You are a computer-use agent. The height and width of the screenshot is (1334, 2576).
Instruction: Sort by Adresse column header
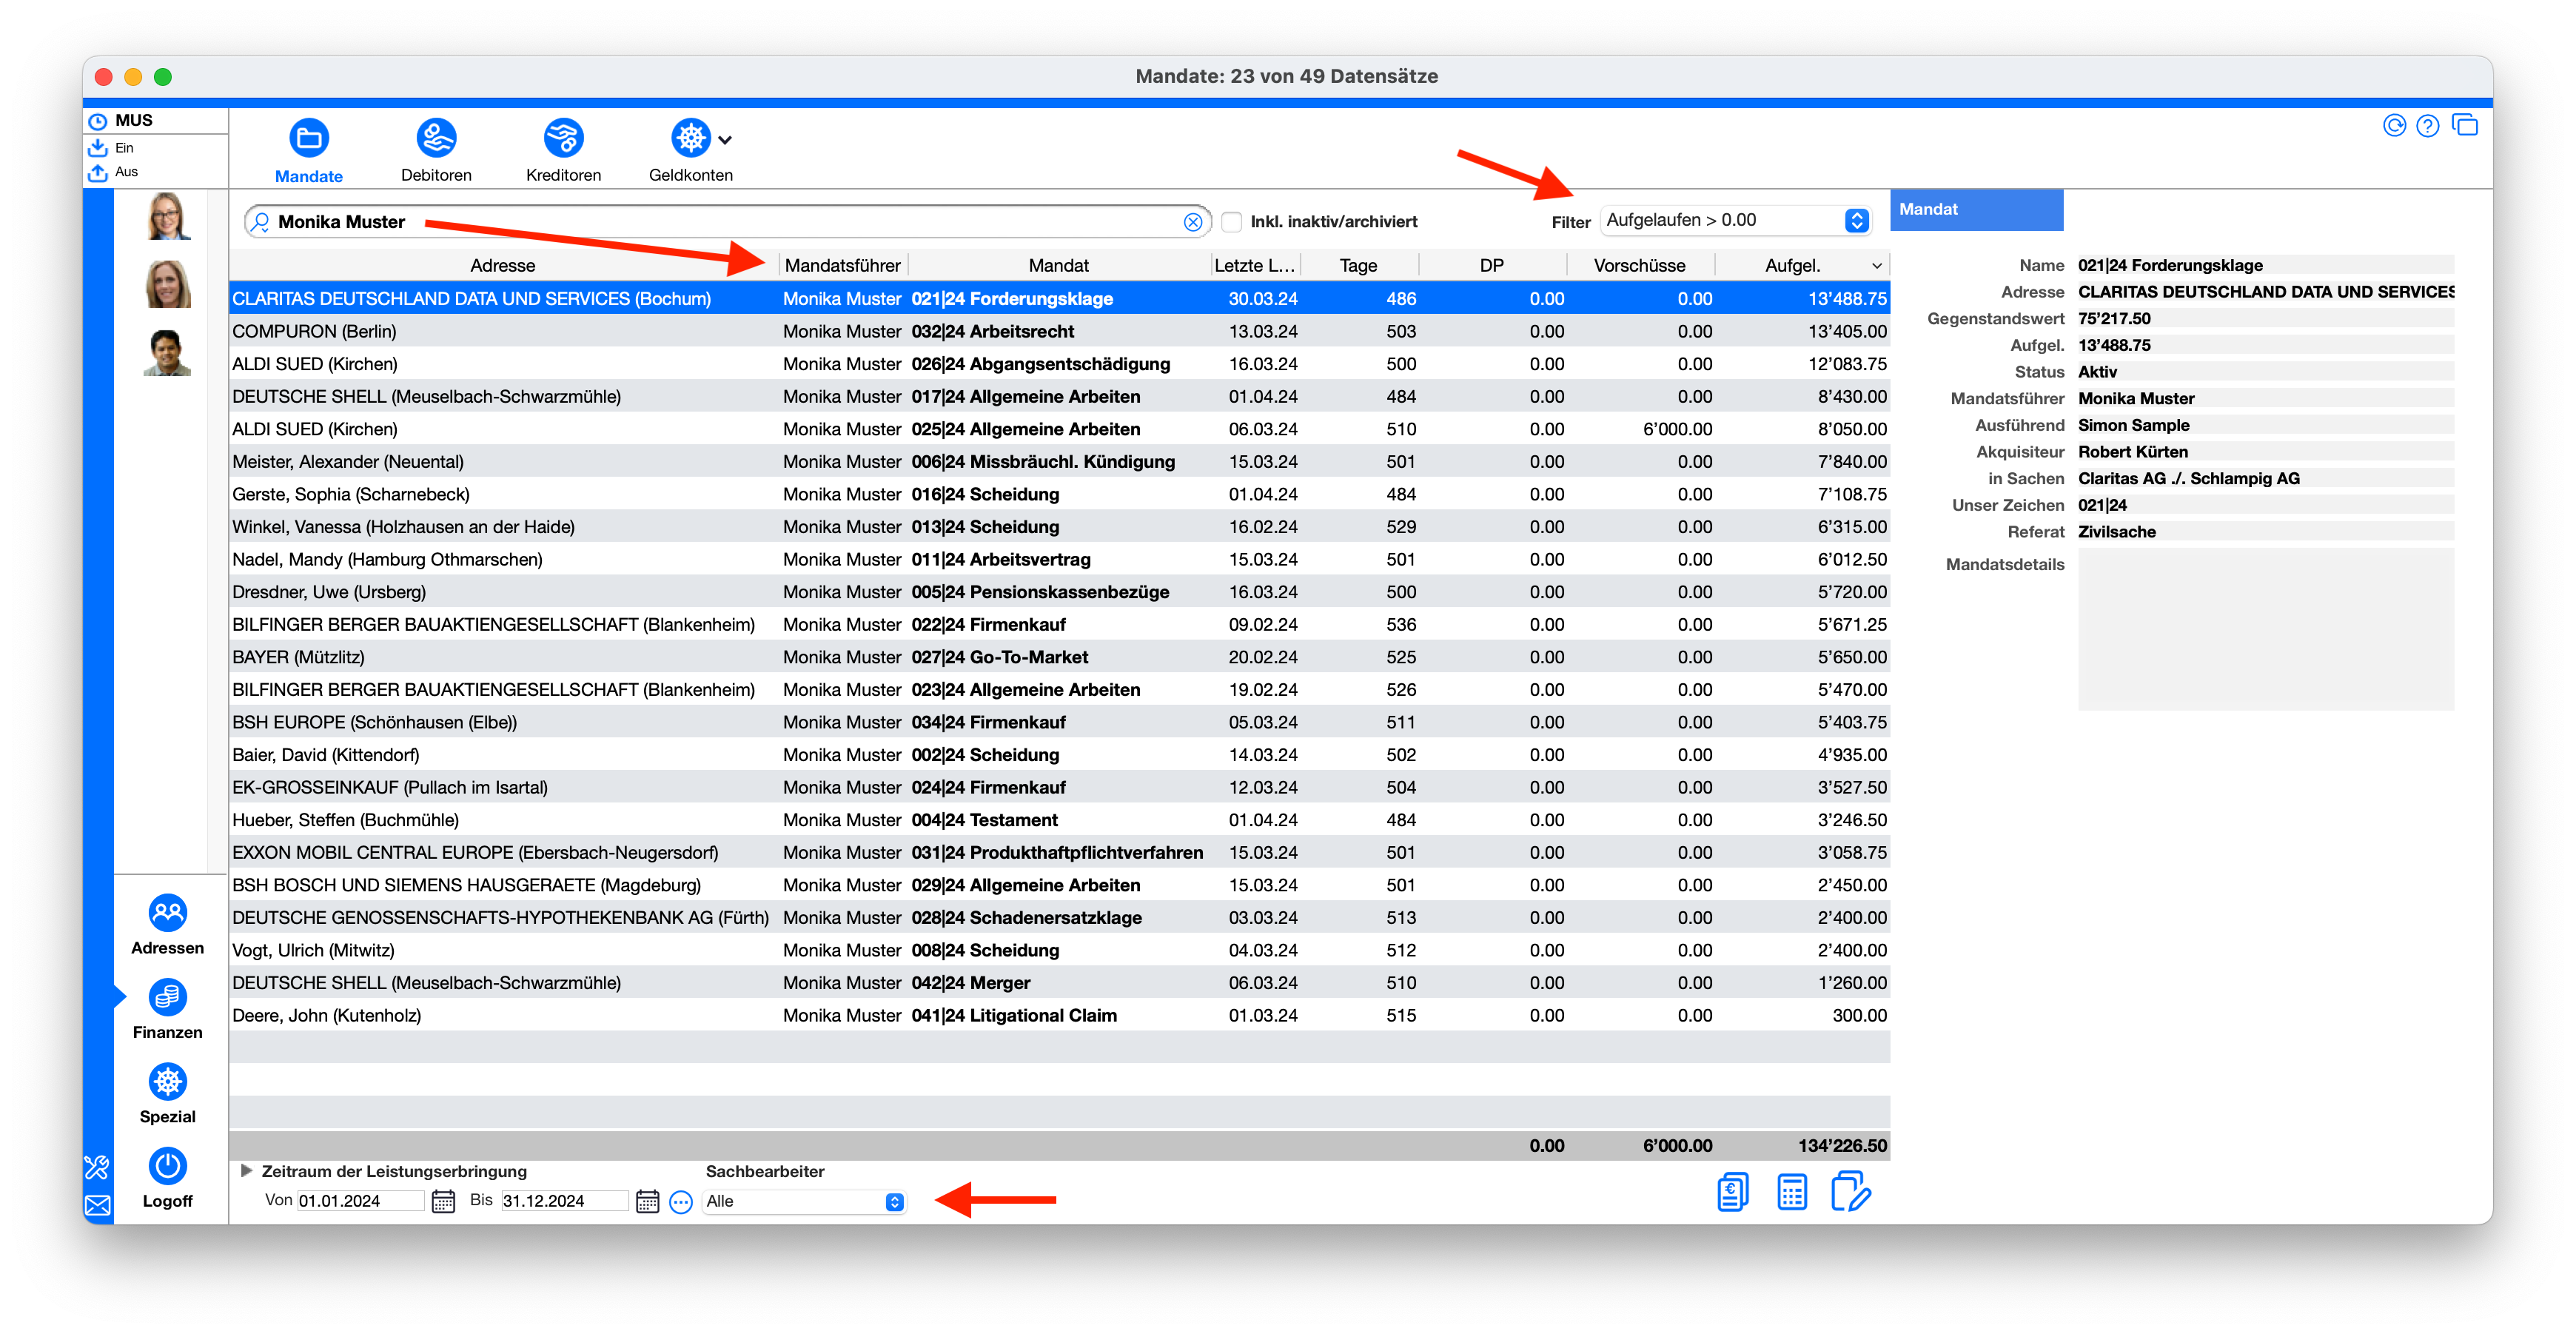503,265
